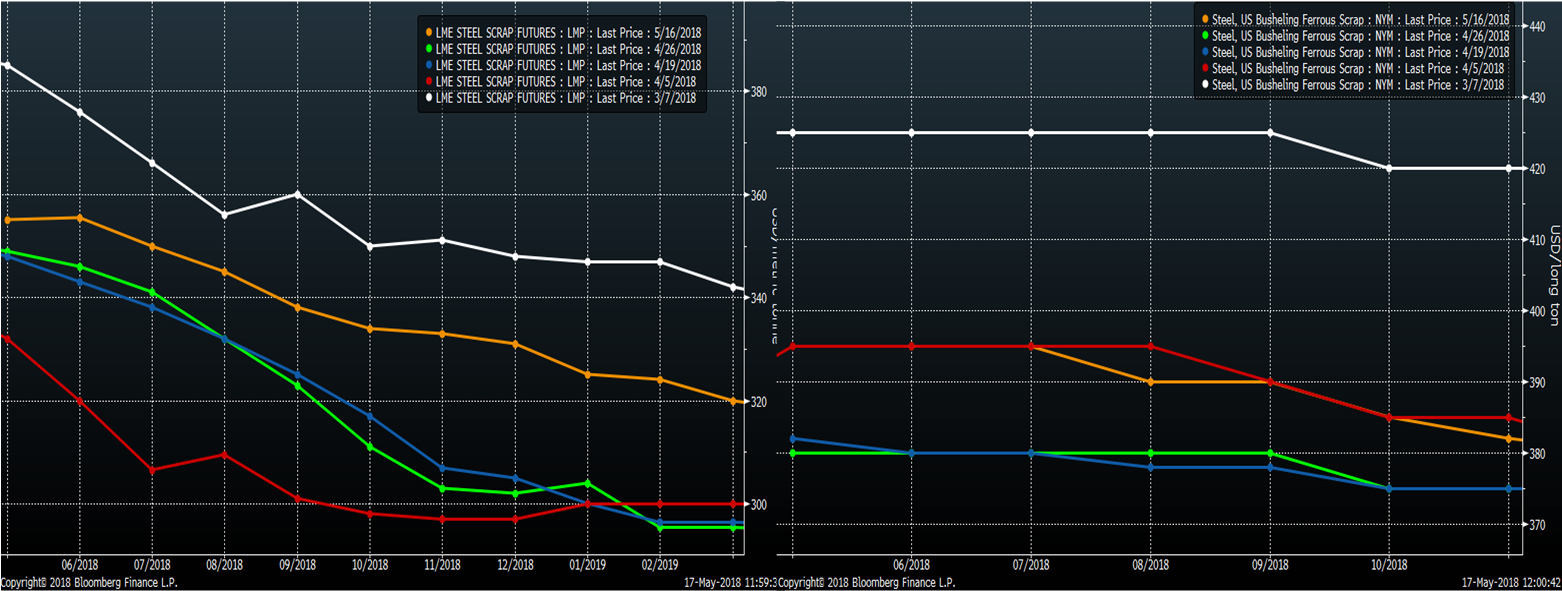Select US Busheling Ferrous Scrap 4/26/2018 legend entry

pyautogui.click(x=1358, y=36)
